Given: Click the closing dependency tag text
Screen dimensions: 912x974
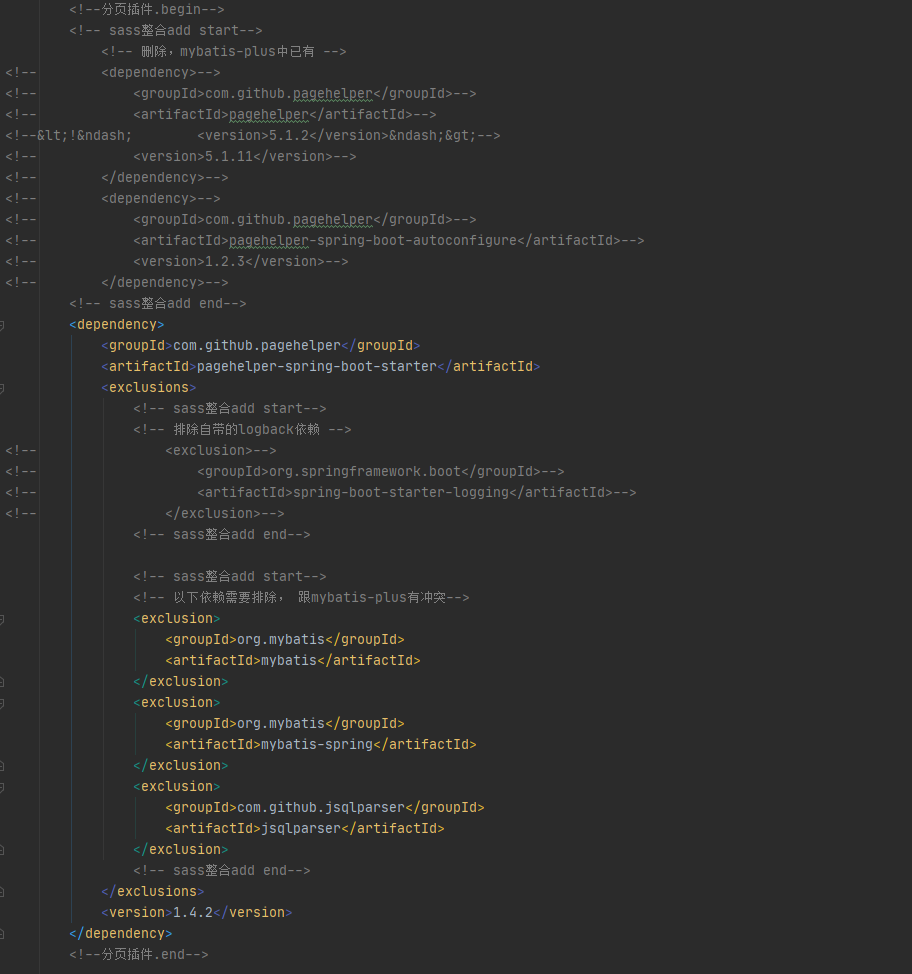Looking at the screenshot, I should (121, 934).
